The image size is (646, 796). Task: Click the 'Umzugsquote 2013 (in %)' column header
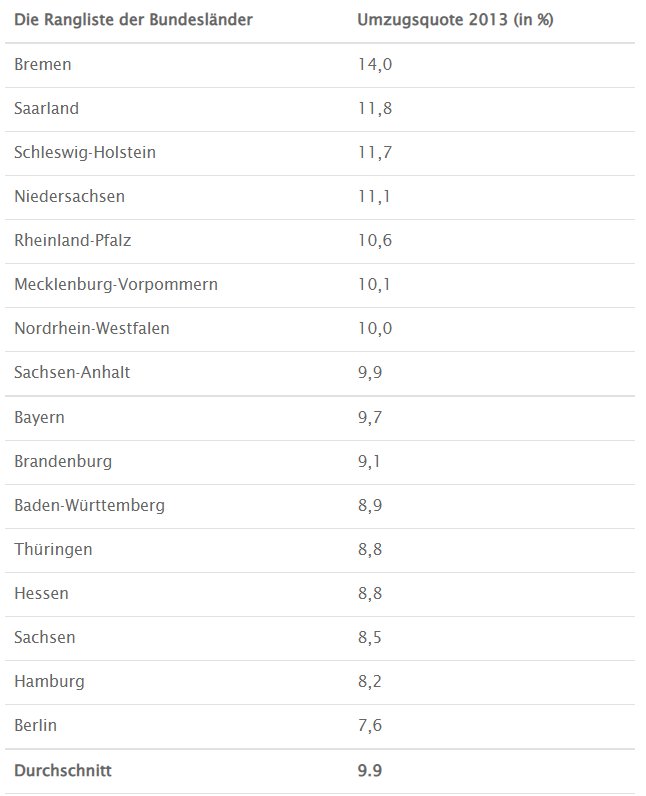[x=455, y=20]
